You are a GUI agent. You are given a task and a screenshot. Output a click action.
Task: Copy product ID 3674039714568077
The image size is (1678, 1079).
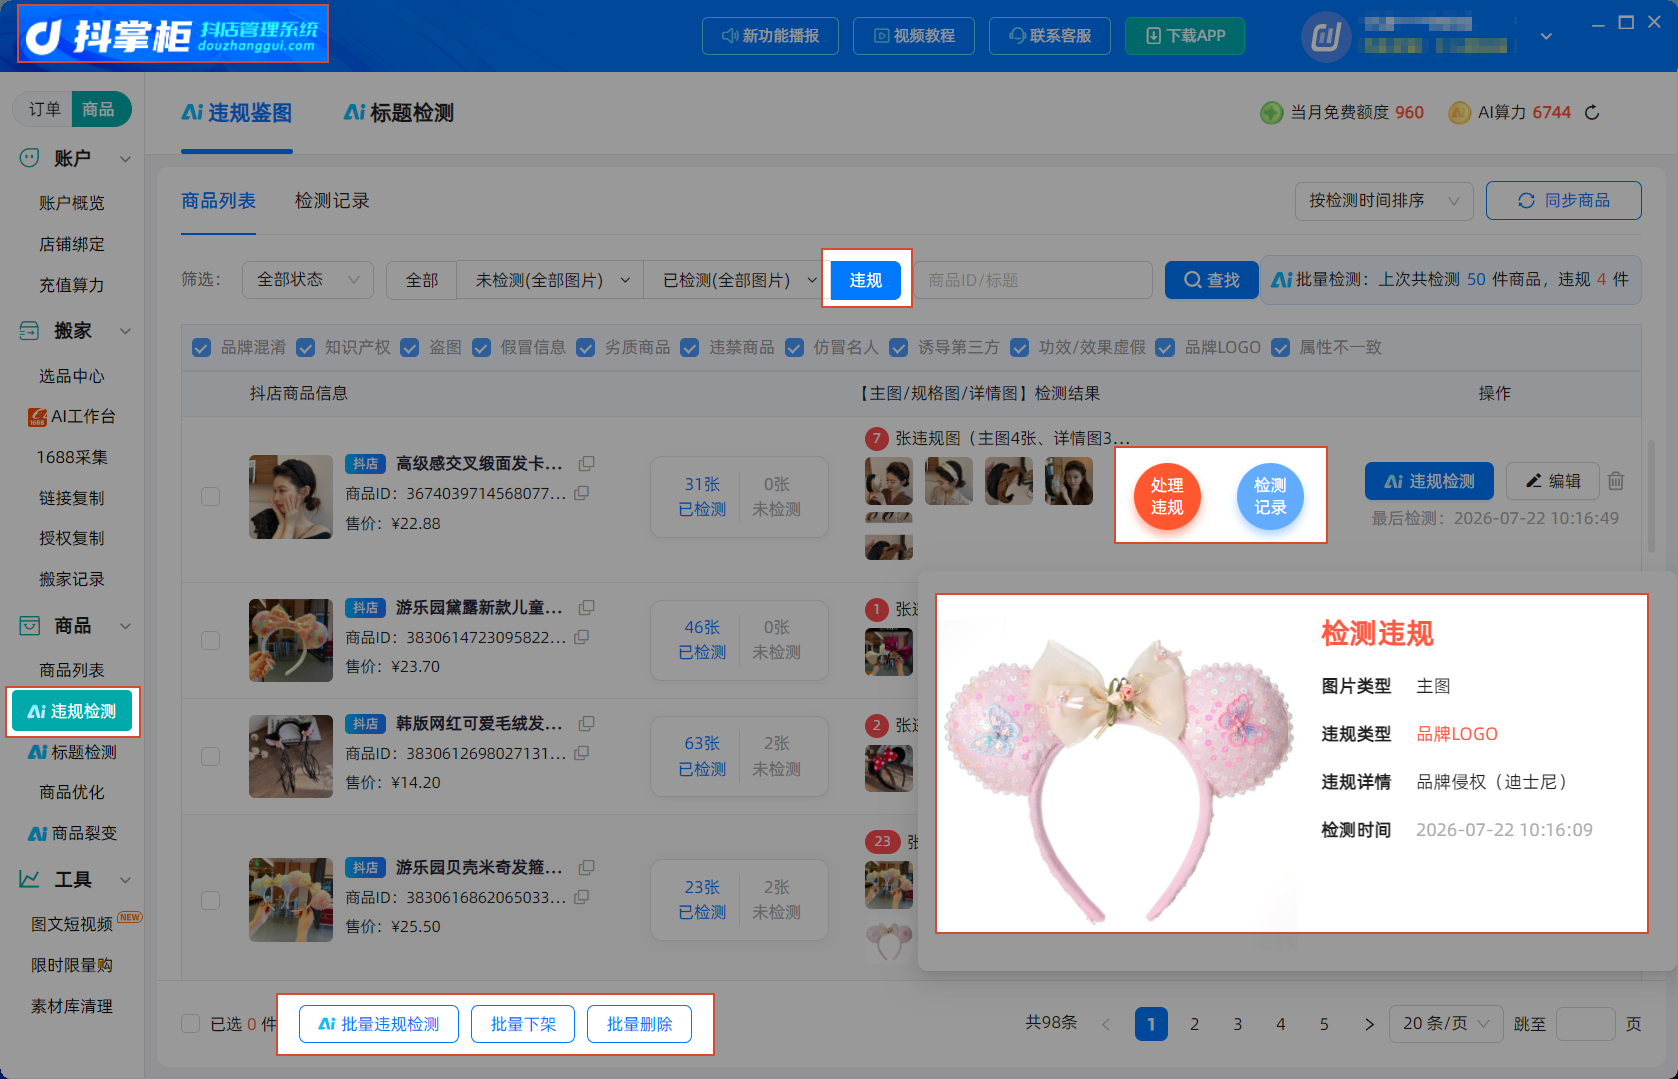(x=582, y=493)
